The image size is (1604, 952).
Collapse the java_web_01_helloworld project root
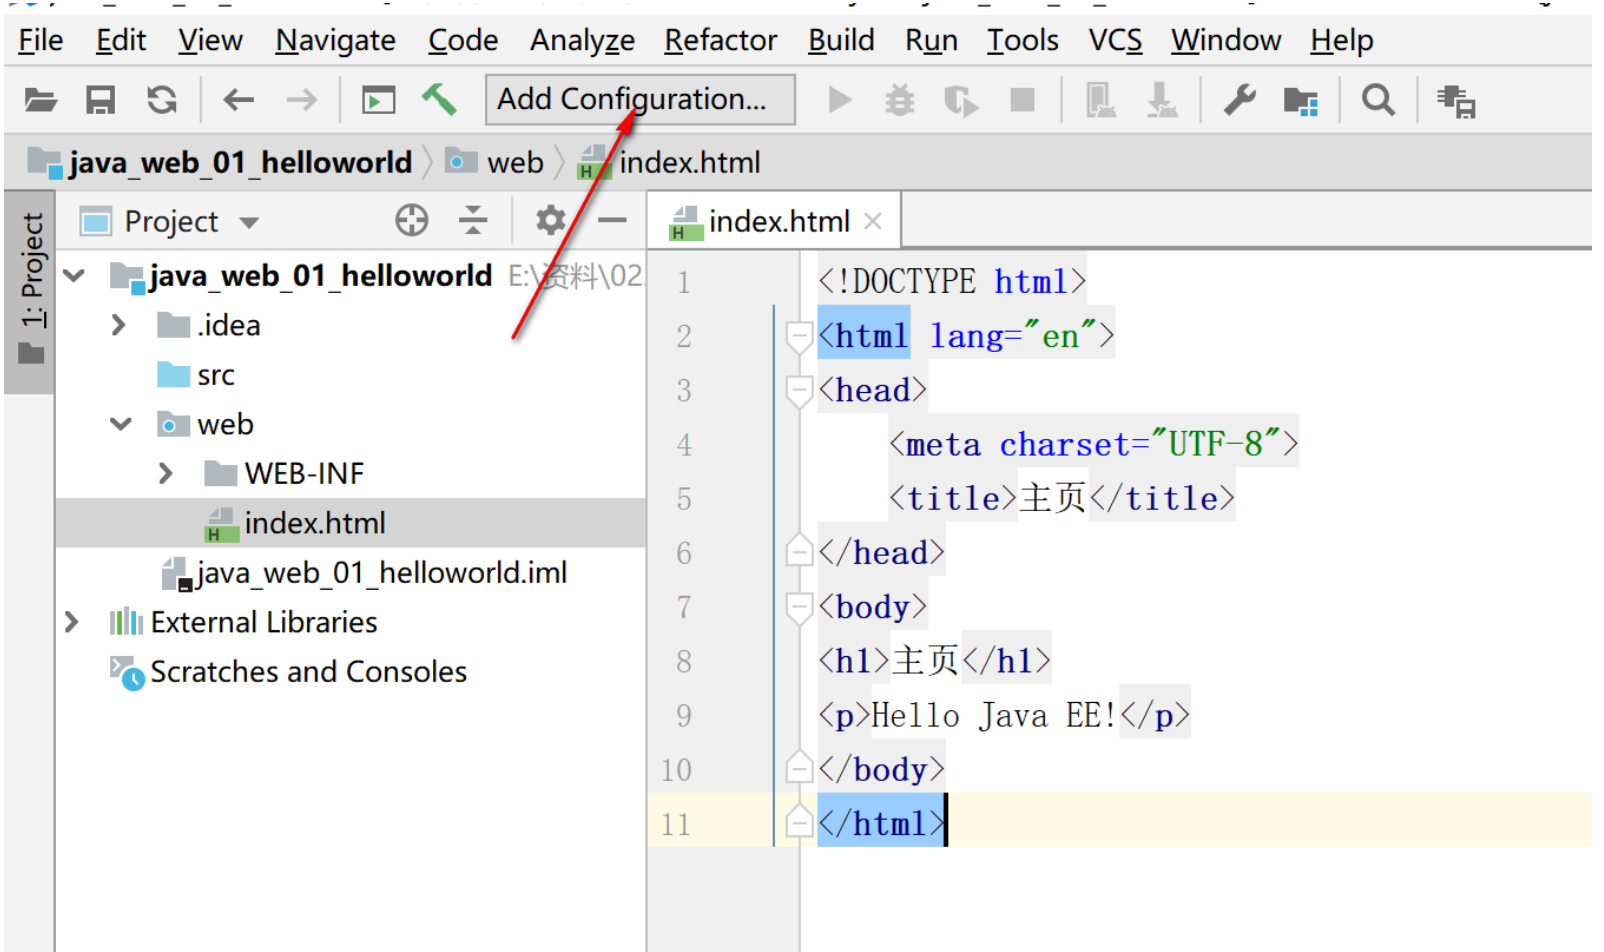[x=75, y=276]
